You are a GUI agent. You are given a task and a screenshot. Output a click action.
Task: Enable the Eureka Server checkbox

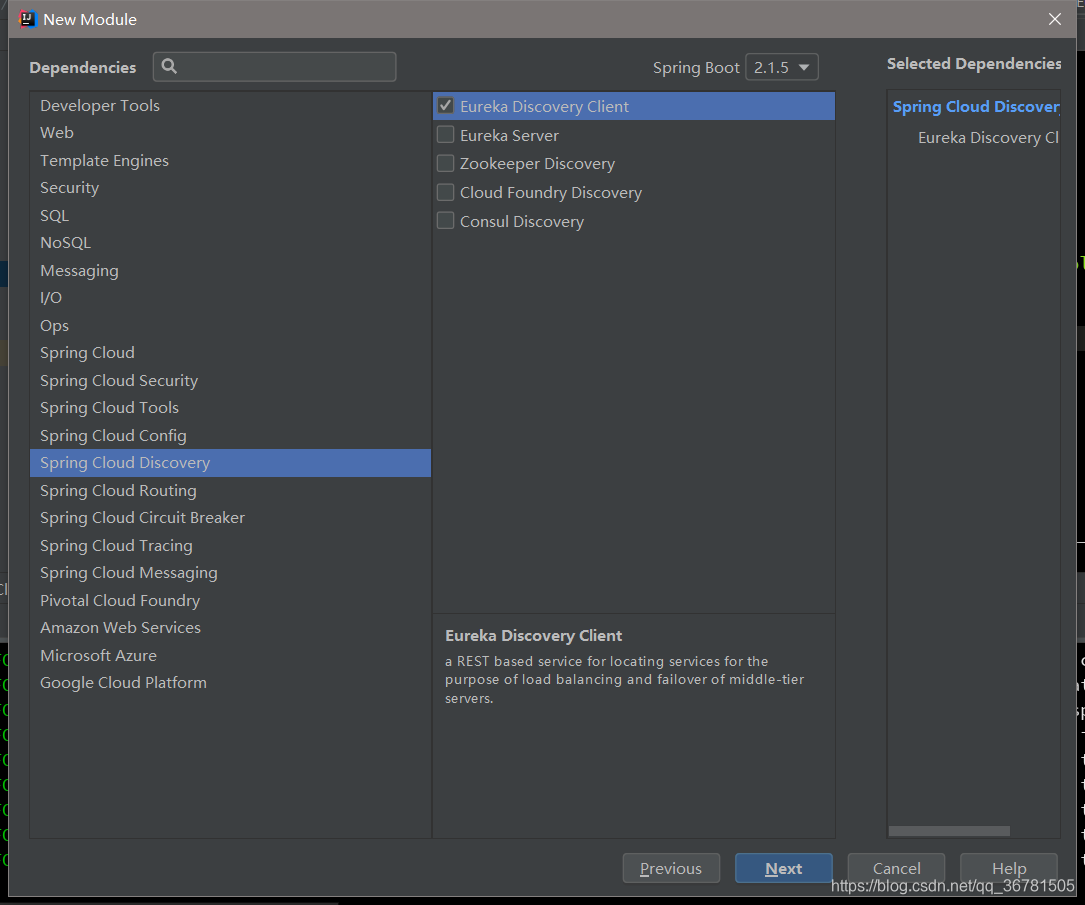coord(446,135)
